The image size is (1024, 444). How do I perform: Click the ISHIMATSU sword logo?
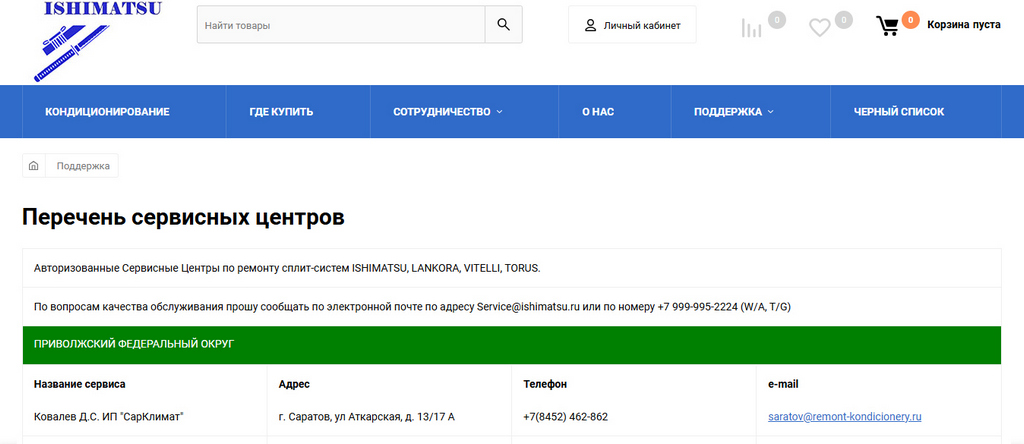pos(97,40)
